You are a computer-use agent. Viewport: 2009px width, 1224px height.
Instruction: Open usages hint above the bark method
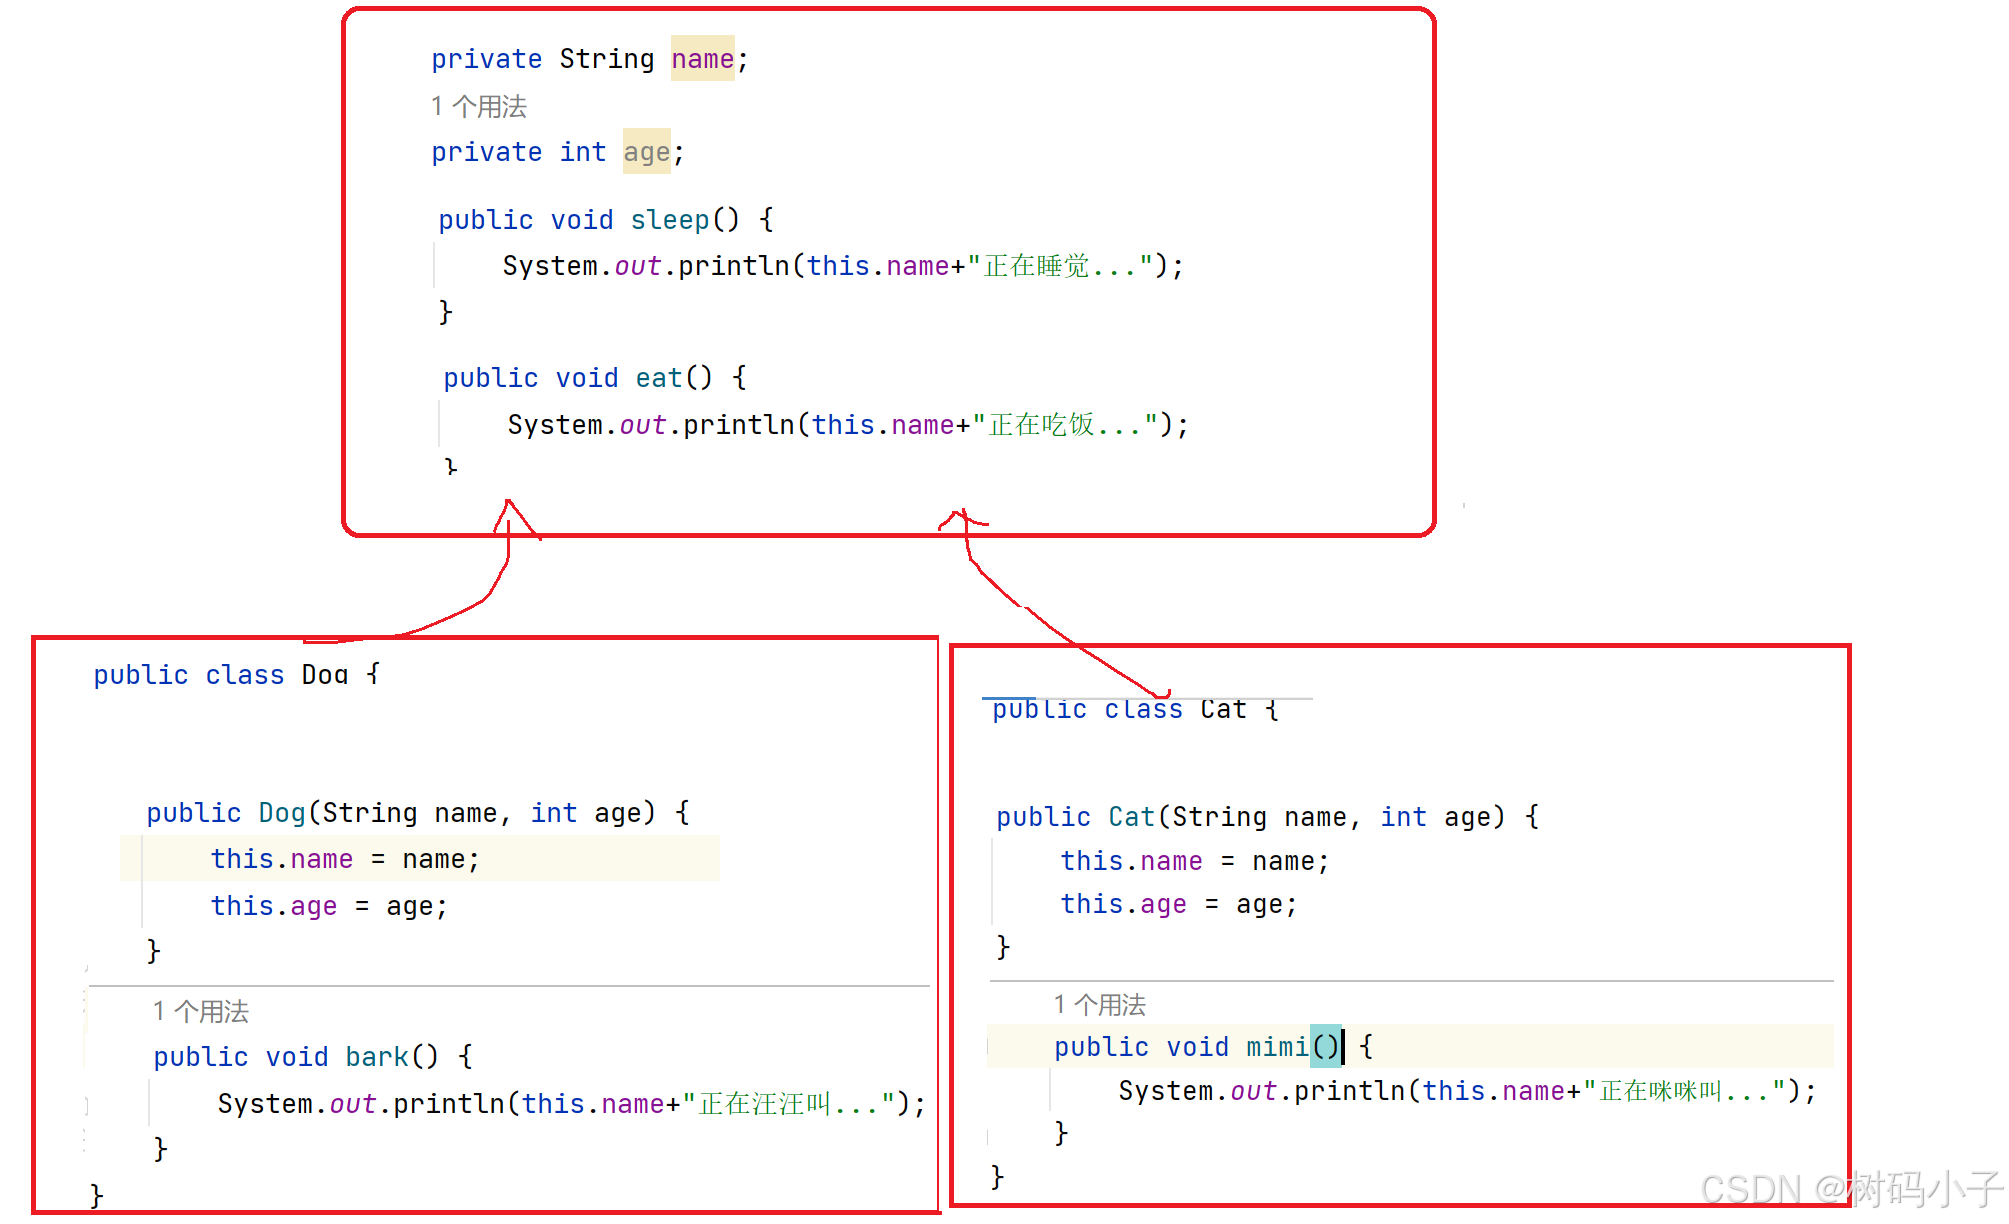pos(201,1011)
